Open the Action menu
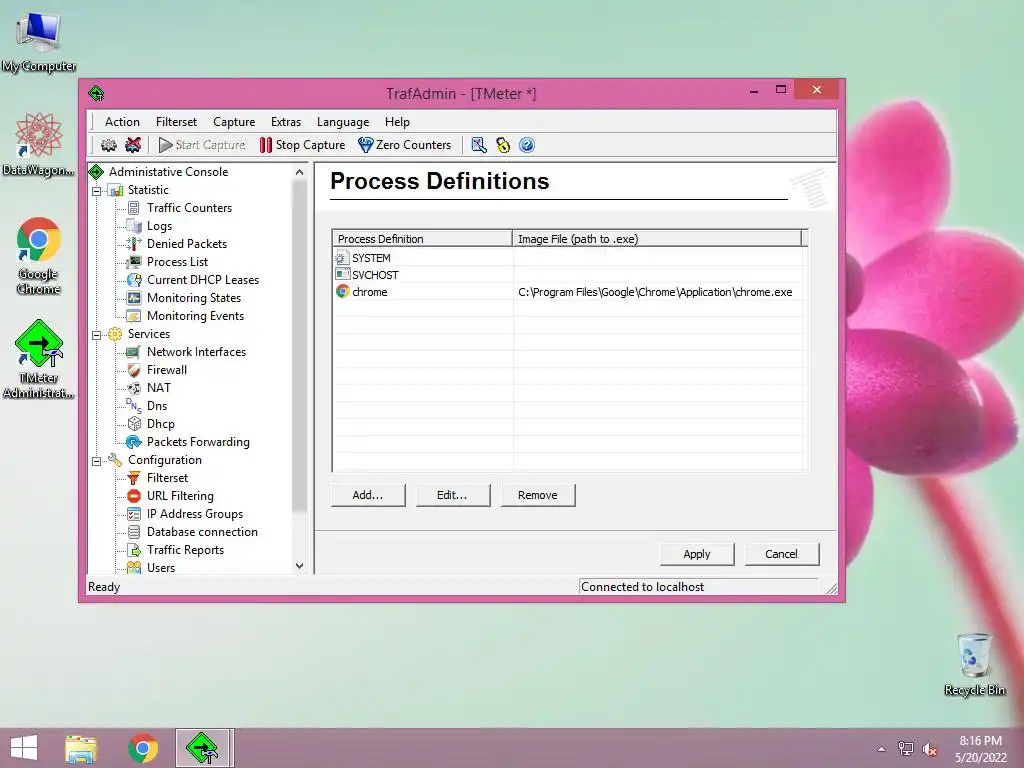This screenshot has height=768, width=1024. (x=122, y=121)
